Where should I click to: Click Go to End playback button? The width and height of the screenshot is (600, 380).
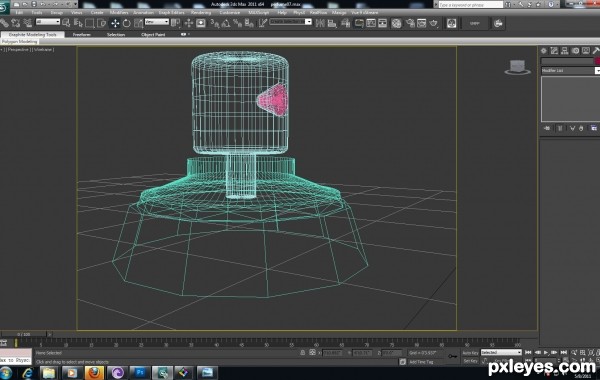[564, 352]
